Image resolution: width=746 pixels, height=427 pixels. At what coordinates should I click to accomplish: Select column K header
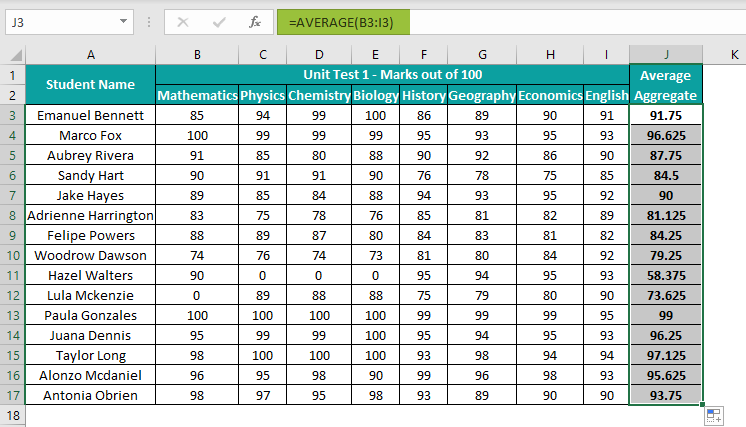point(725,55)
